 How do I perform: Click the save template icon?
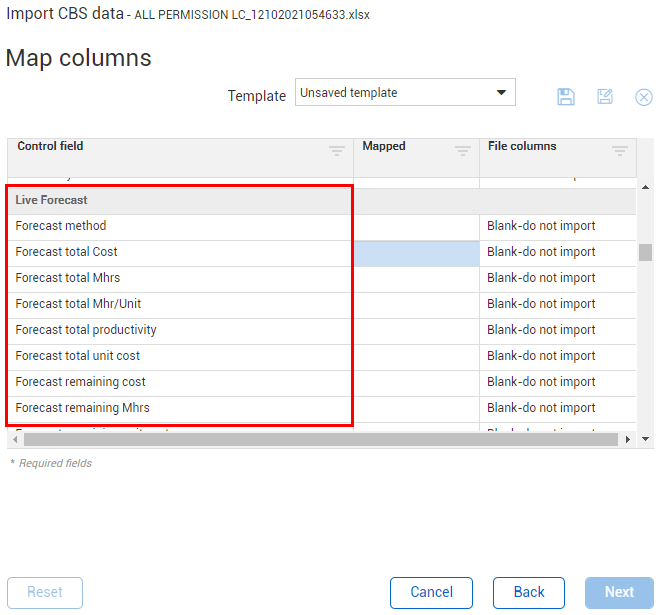coord(566,97)
